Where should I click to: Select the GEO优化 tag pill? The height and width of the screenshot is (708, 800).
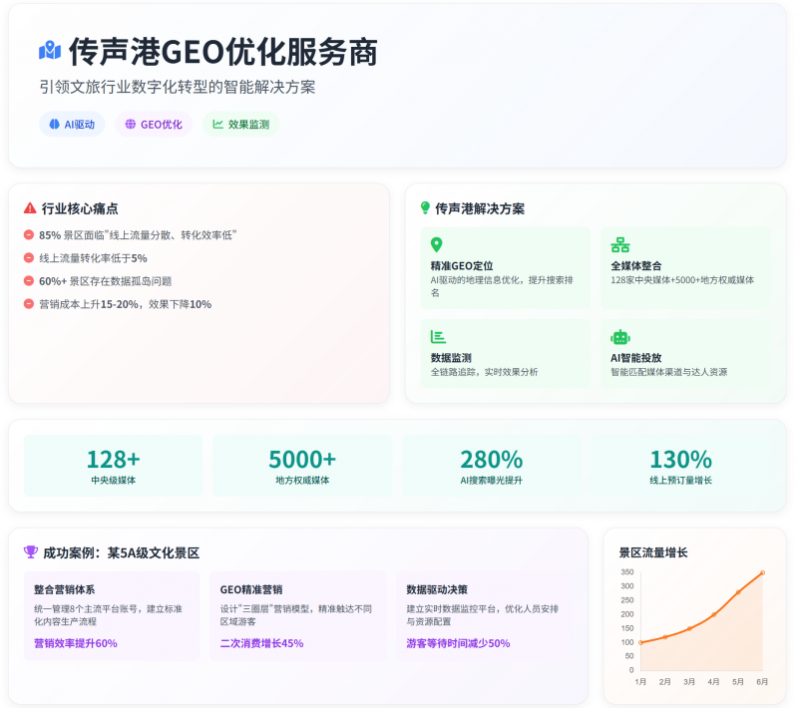[x=153, y=125]
